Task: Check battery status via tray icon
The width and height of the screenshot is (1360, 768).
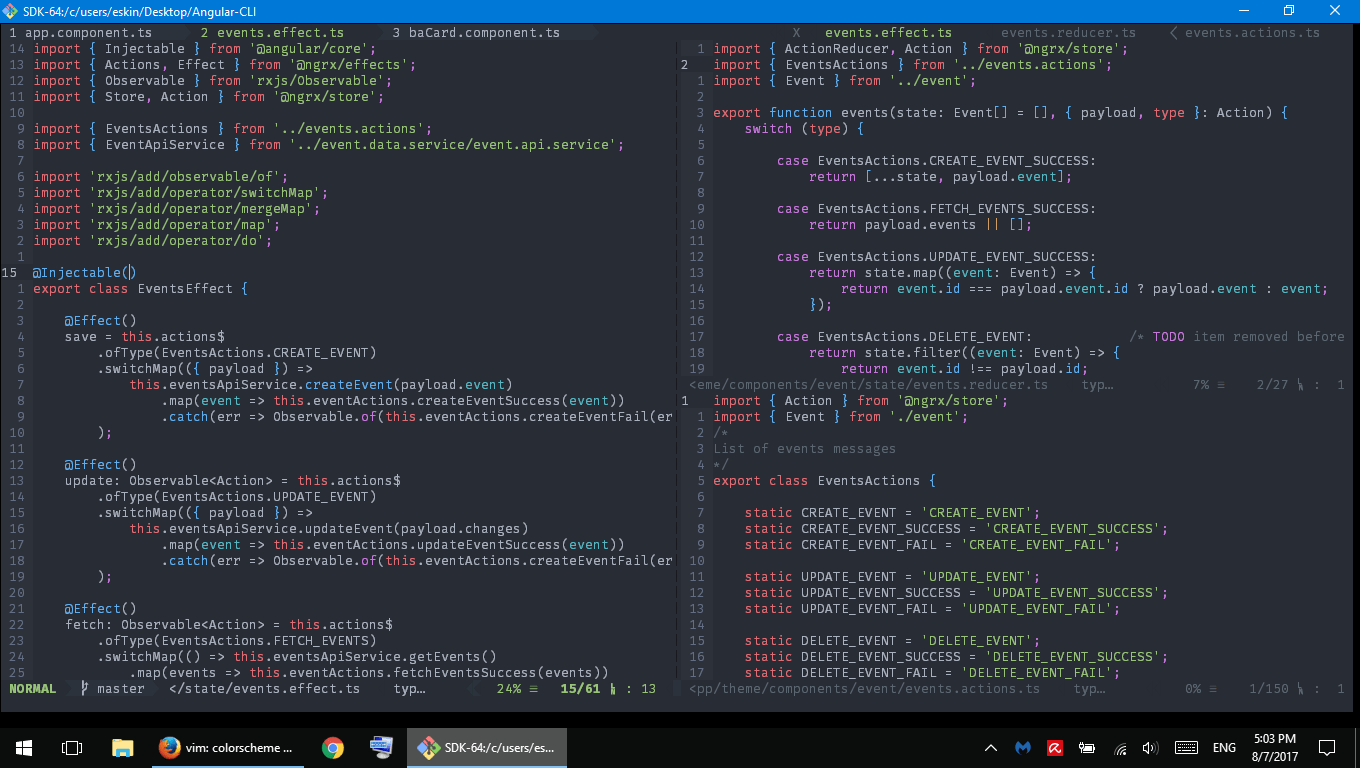Action: click(x=1086, y=747)
